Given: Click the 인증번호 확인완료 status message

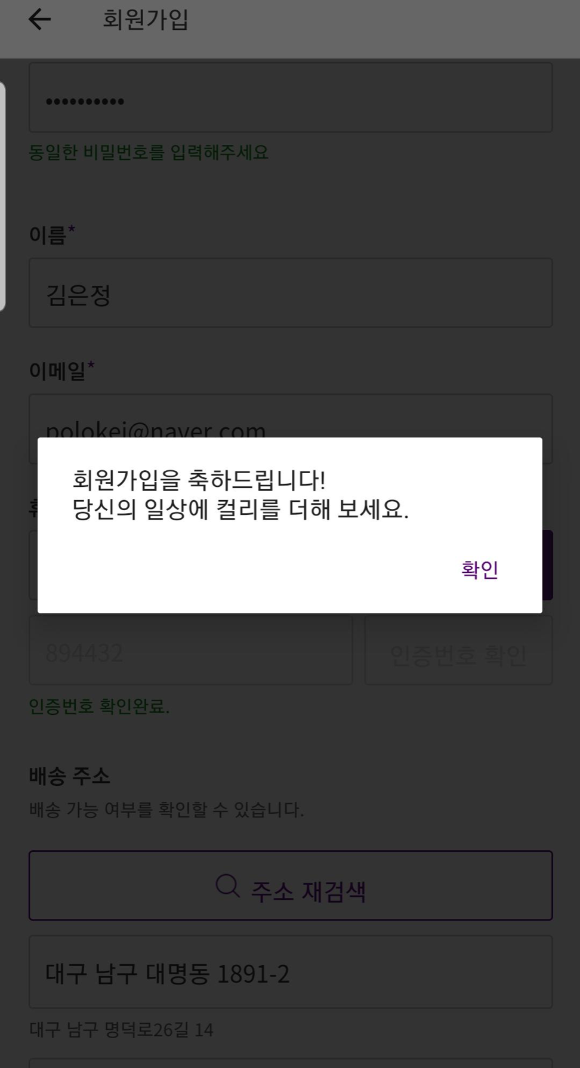Looking at the screenshot, I should click(99, 707).
